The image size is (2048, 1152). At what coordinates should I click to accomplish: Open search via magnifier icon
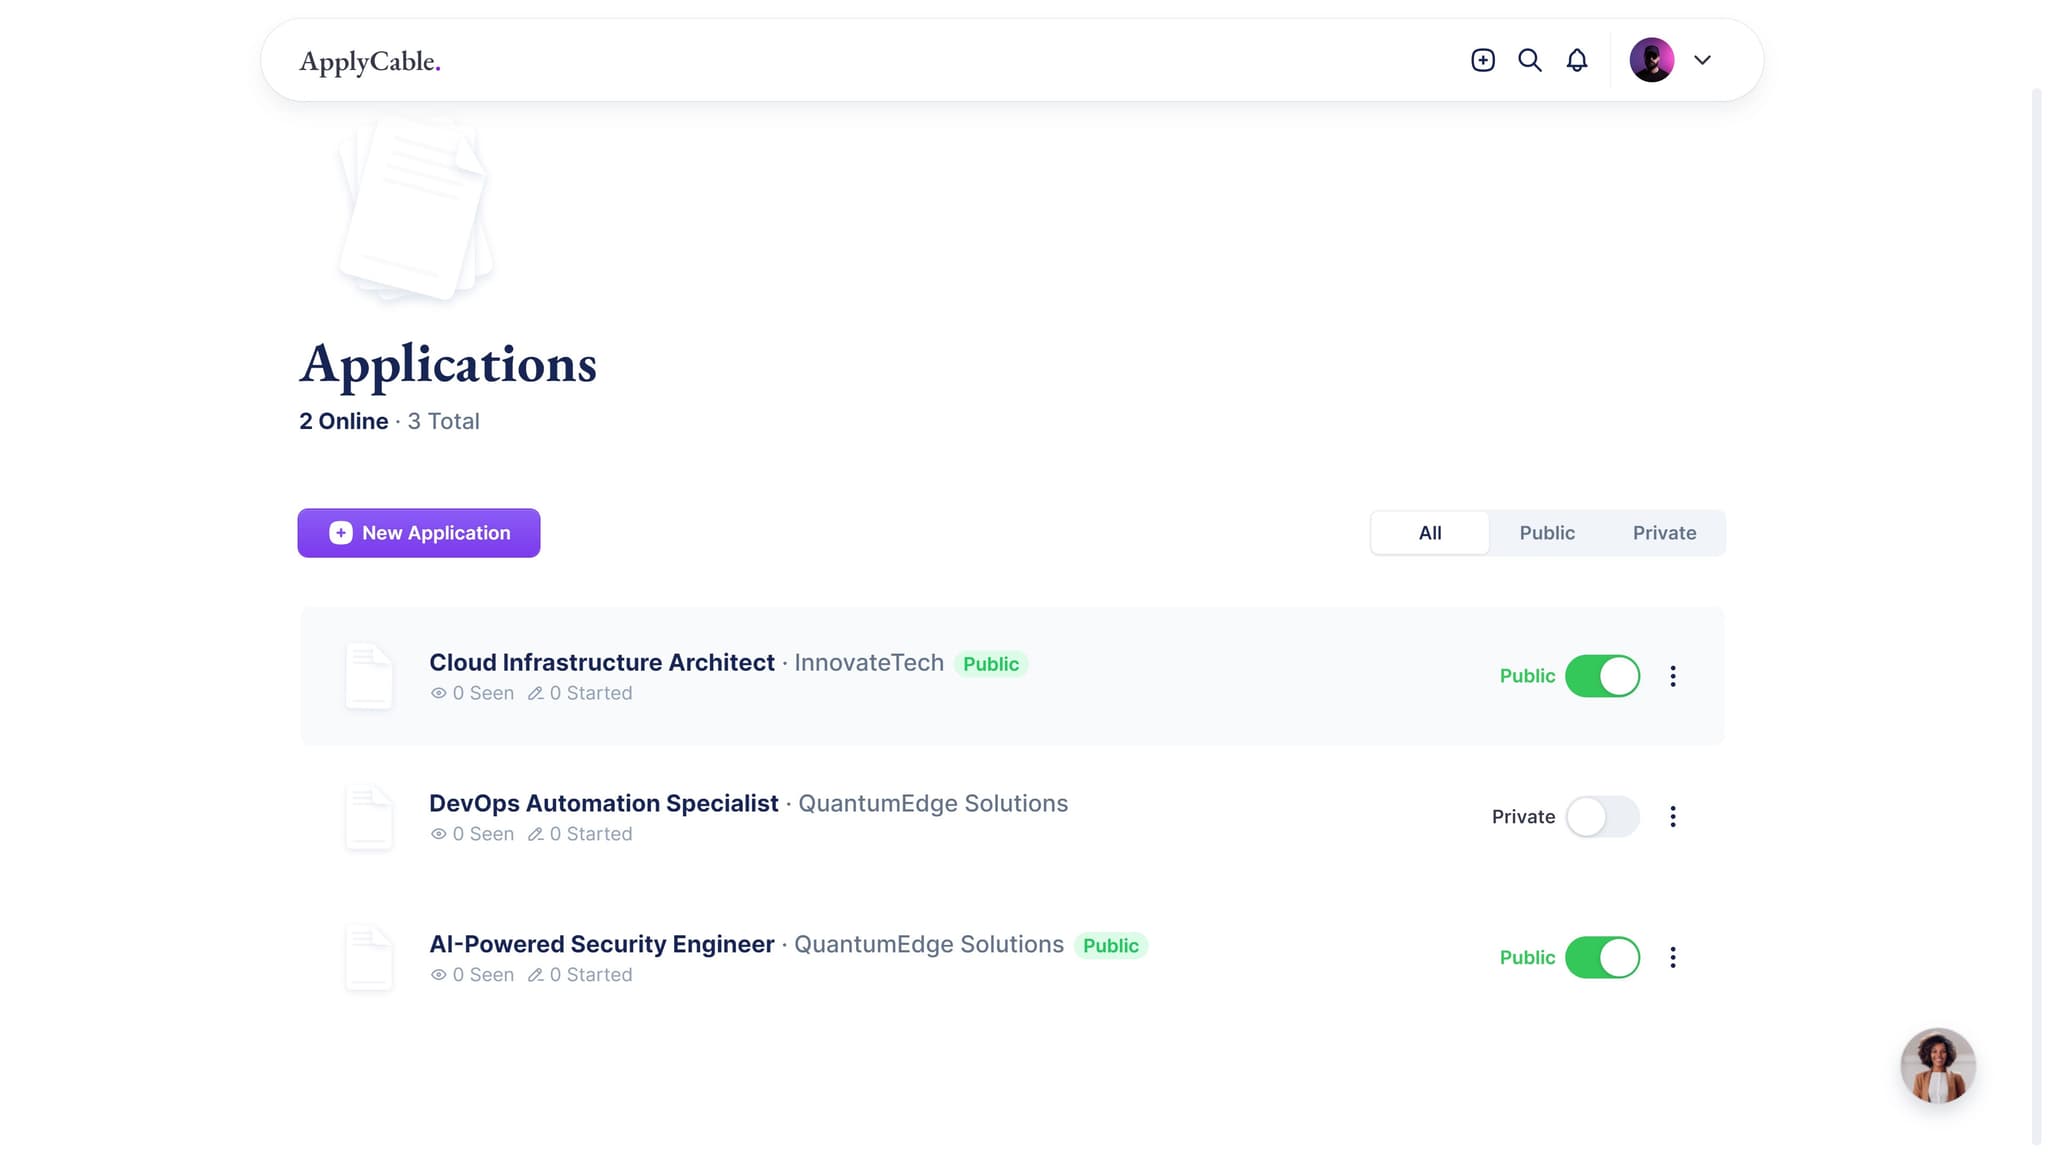(1530, 60)
